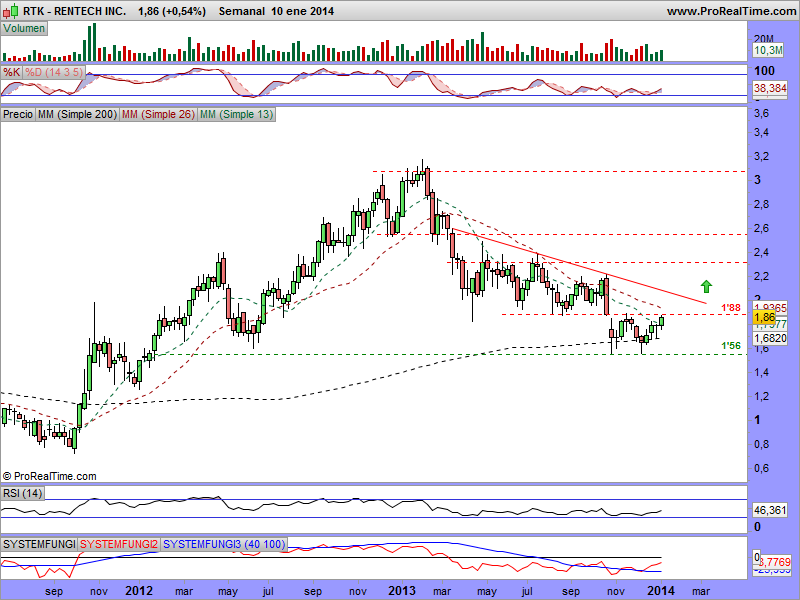This screenshot has width=800, height=600.
Task: Click the top red dashed resistance line near 3
Action: click(x=560, y=171)
